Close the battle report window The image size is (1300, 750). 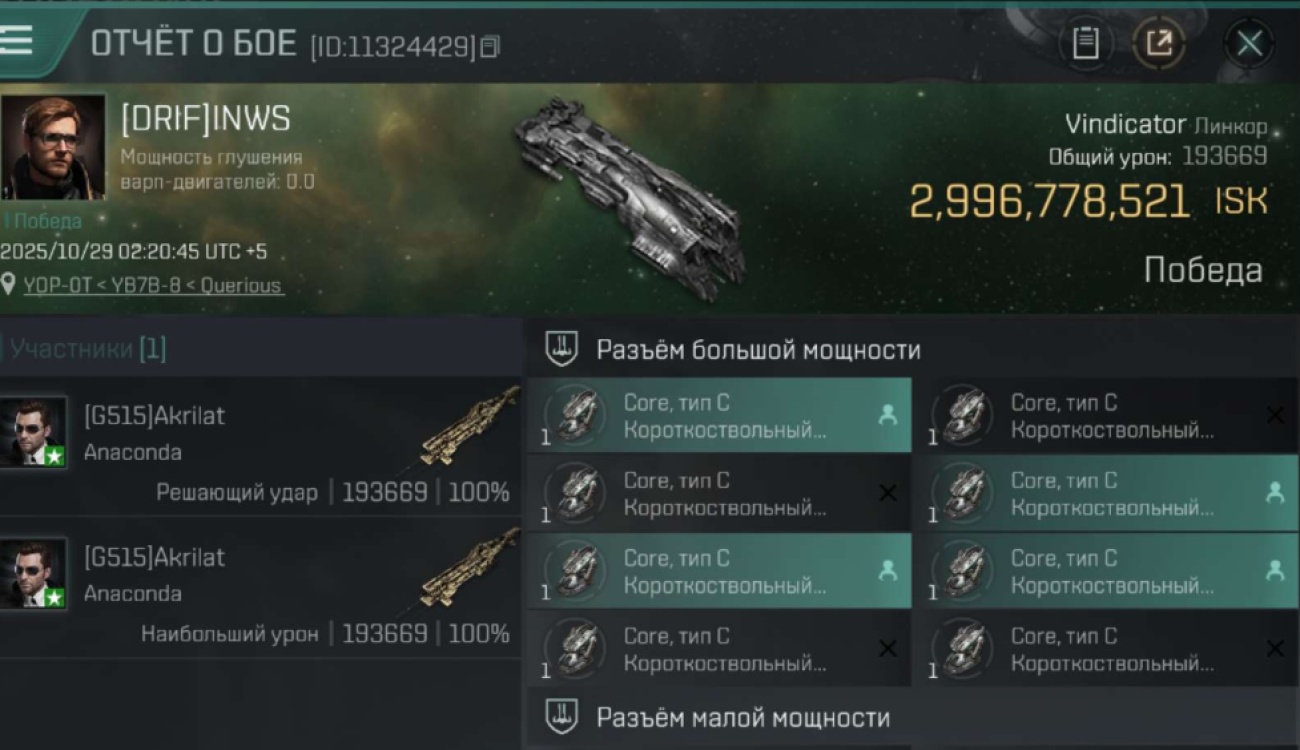(1249, 43)
